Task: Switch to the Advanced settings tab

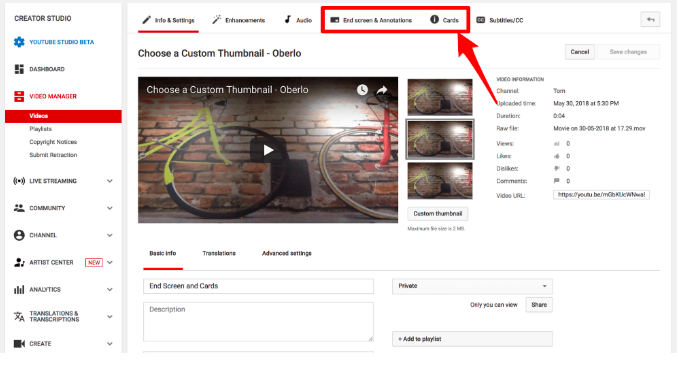Action: pos(287,253)
